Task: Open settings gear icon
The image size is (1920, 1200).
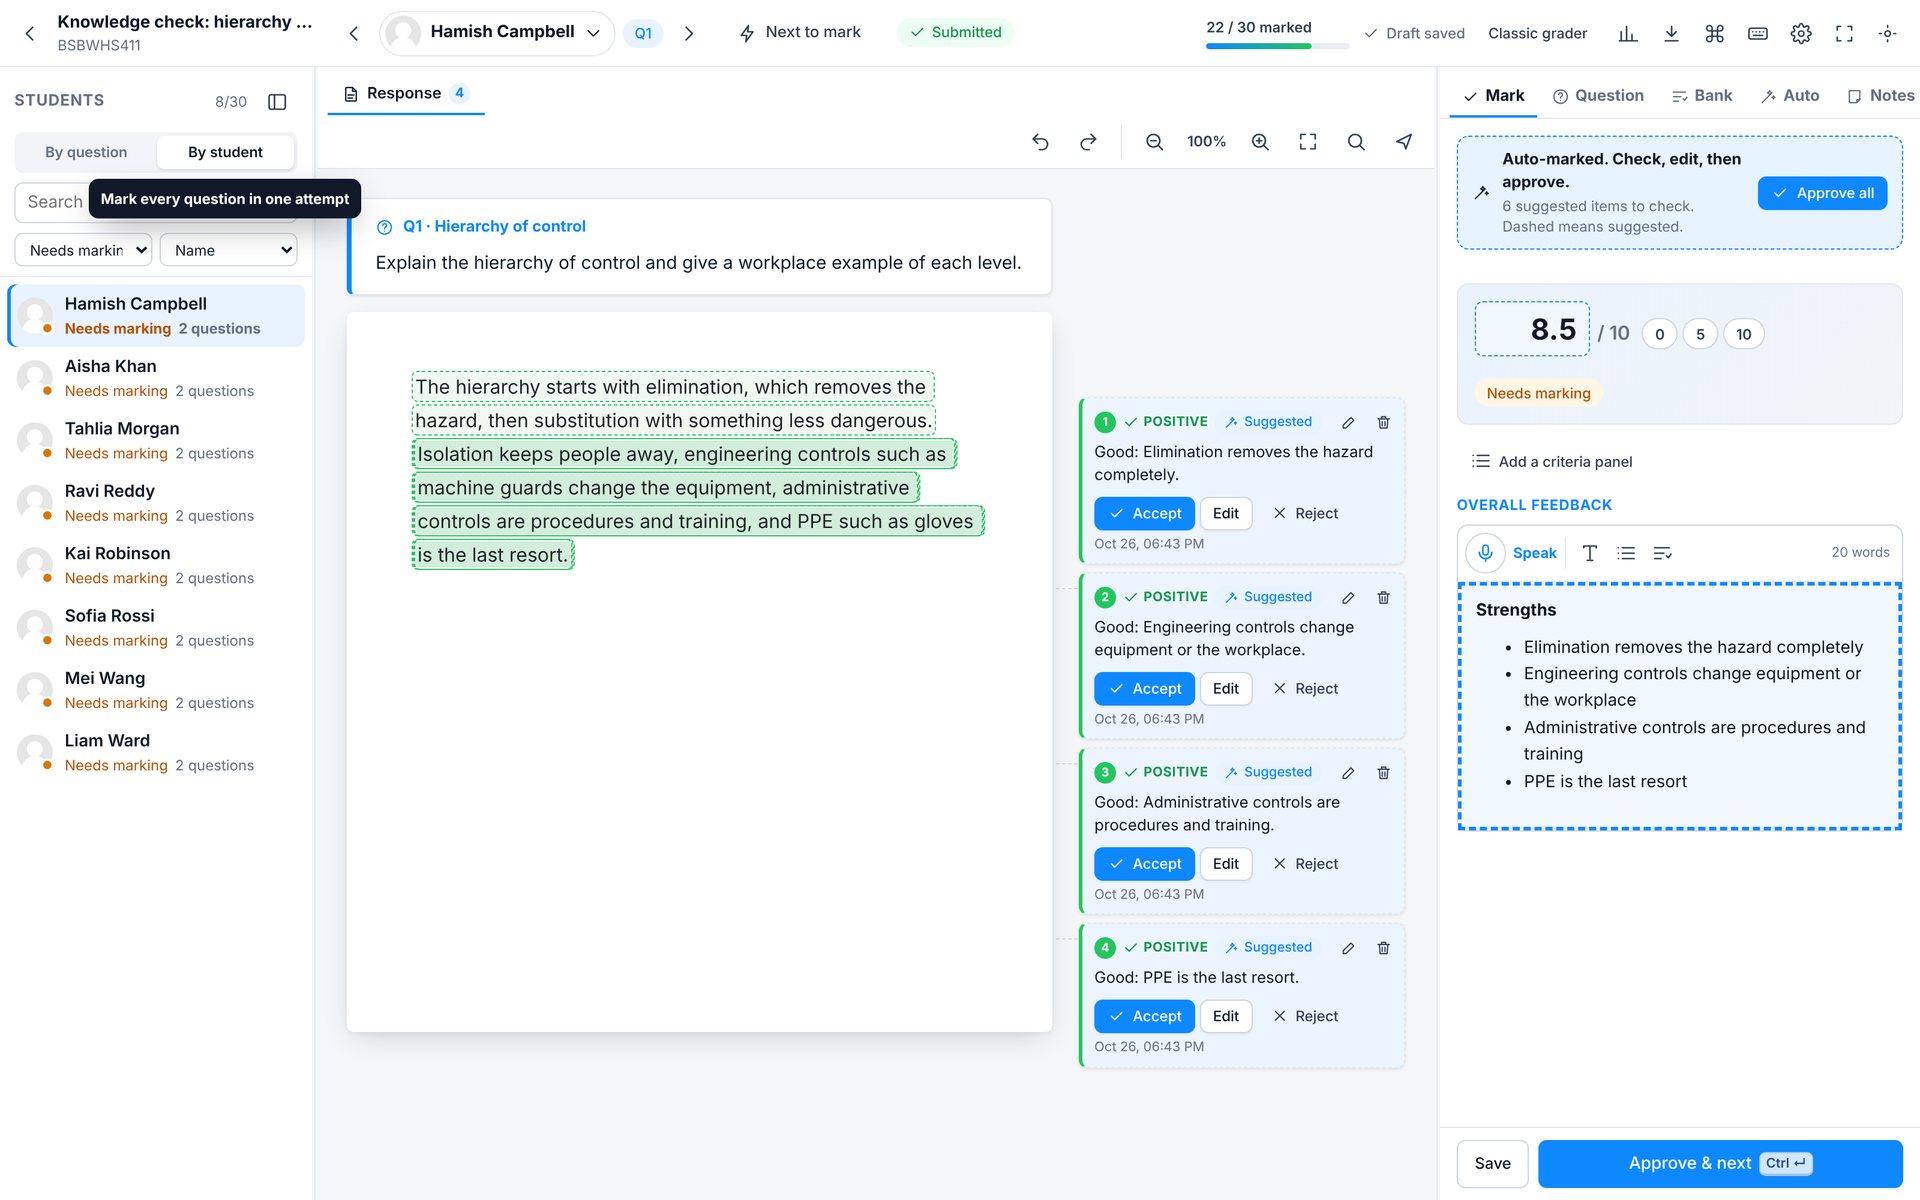Action: coord(1801,34)
